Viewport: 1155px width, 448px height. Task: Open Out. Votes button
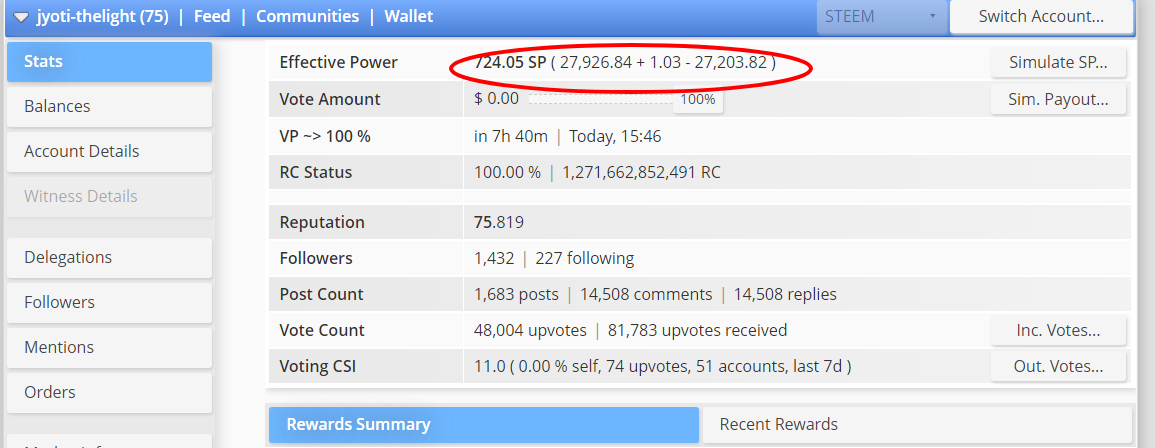1058,366
